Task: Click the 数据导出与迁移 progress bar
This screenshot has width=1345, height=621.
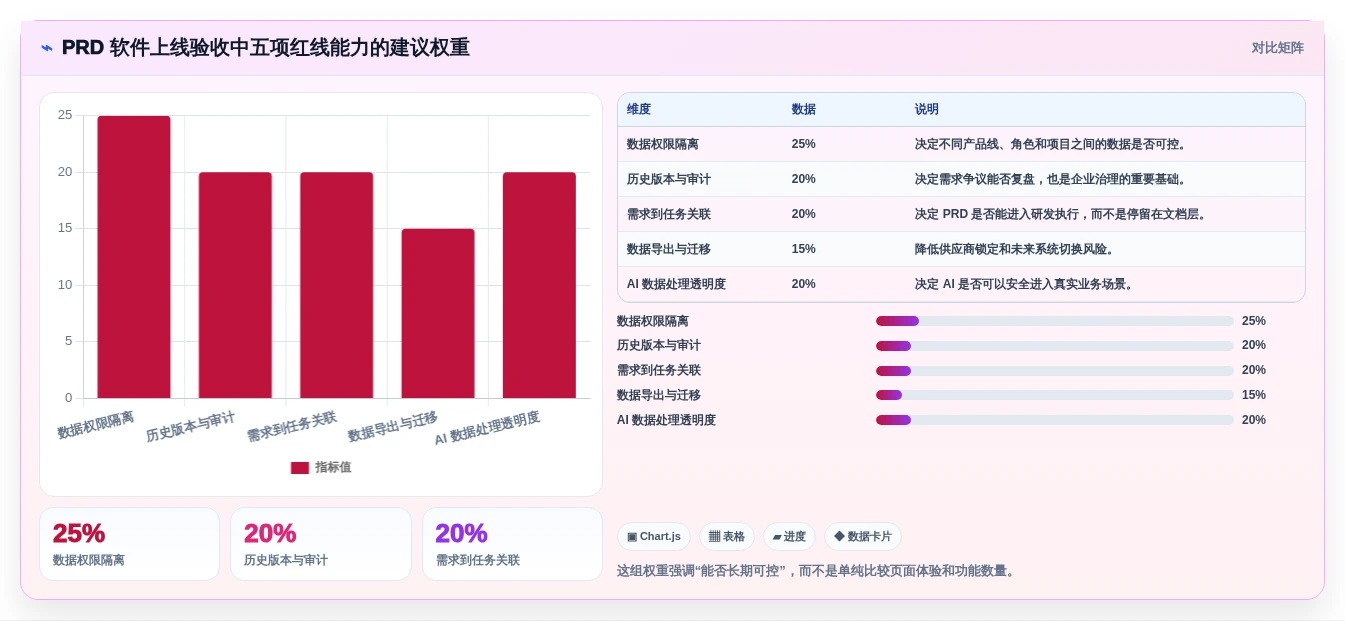Action: pyautogui.click(x=1054, y=395)
